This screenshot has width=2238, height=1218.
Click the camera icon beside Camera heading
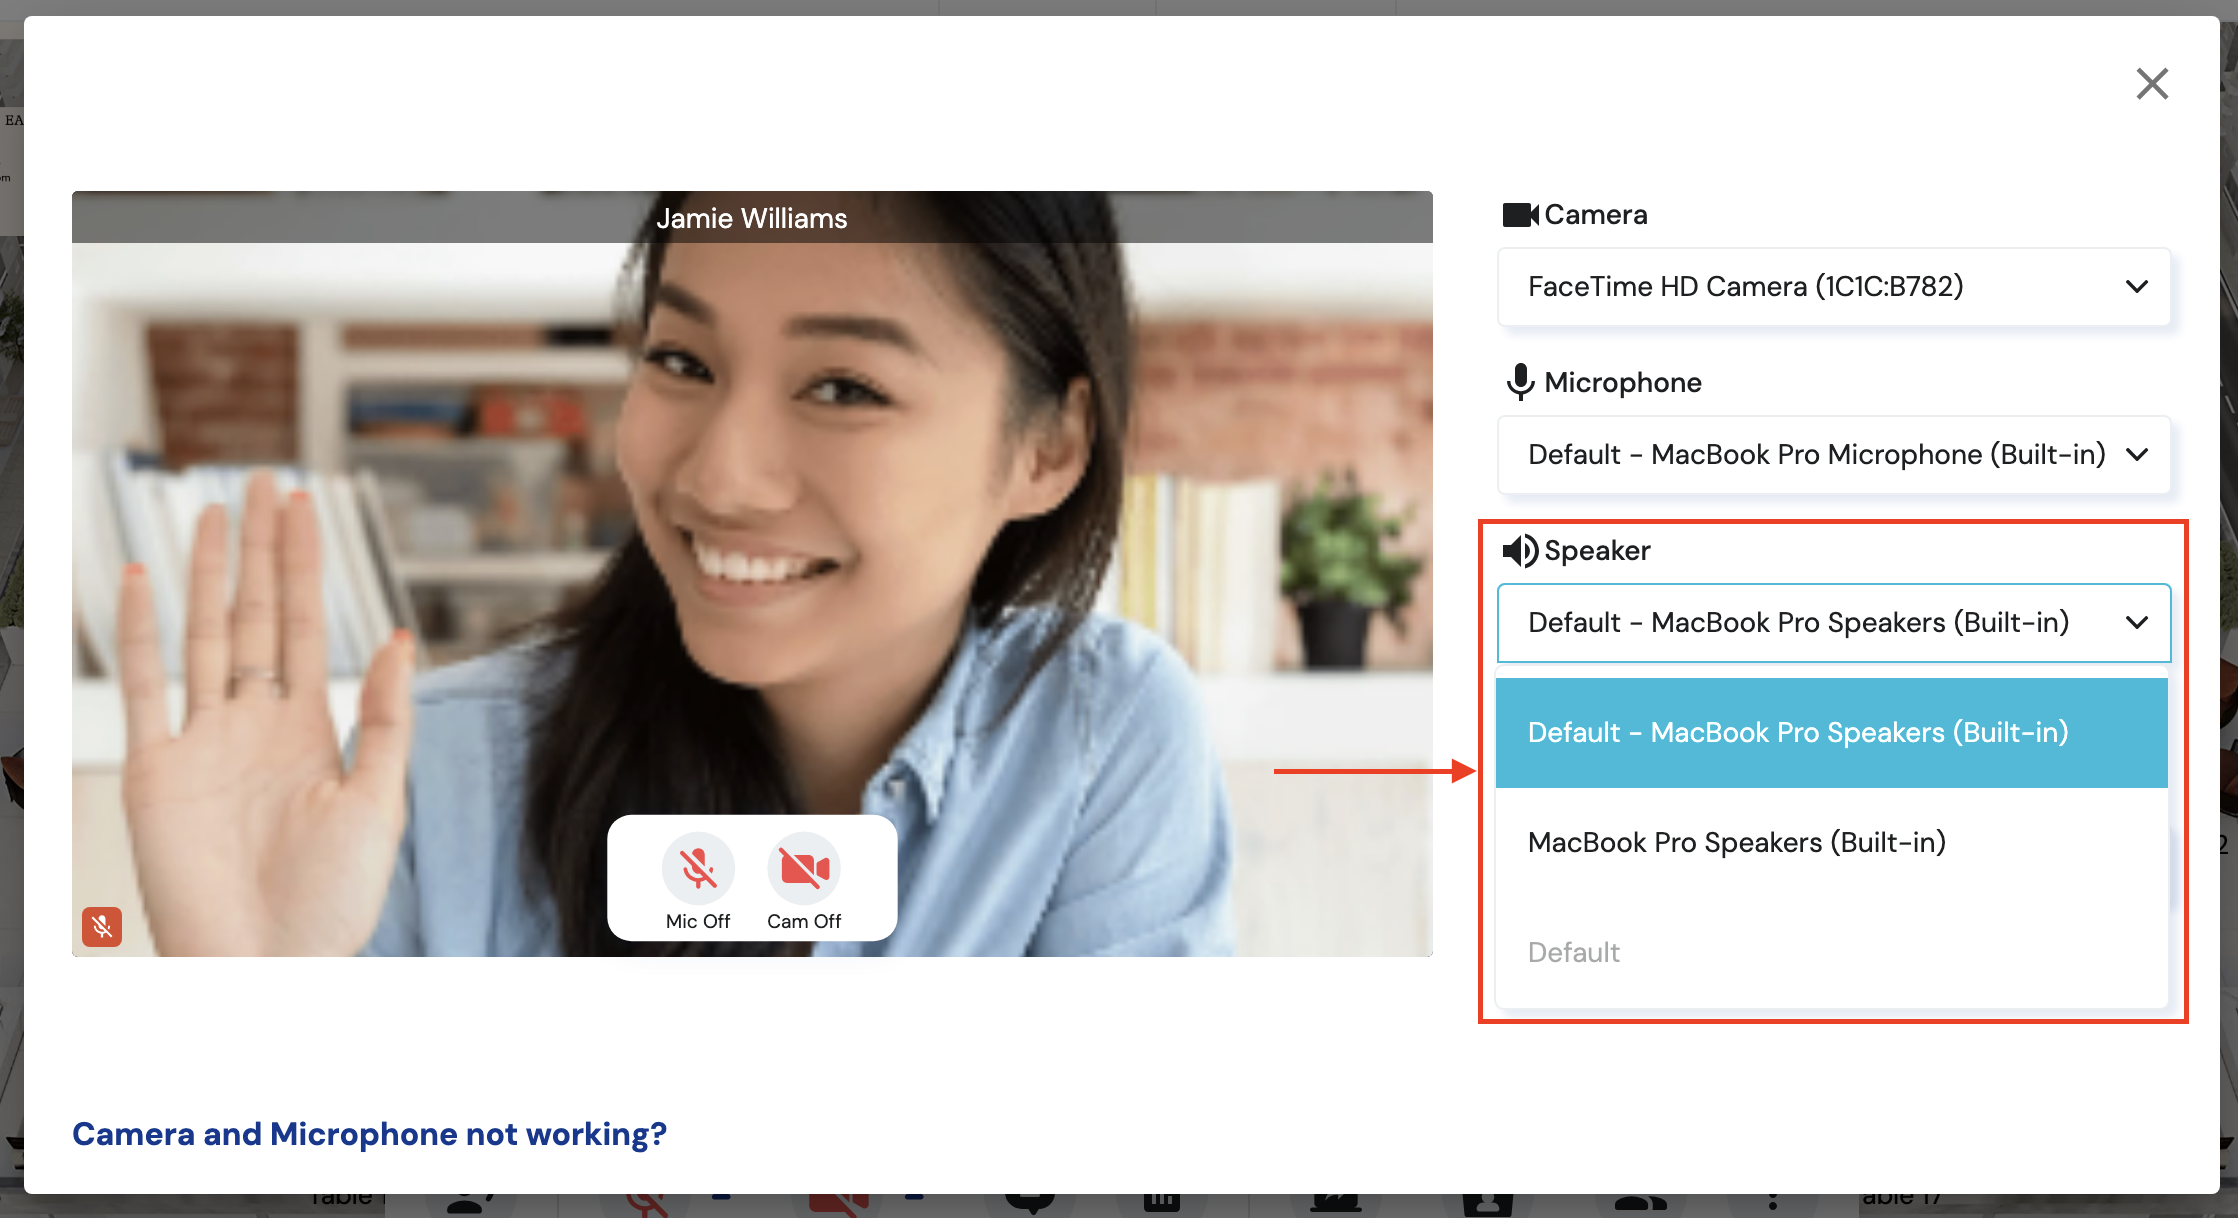click(x=1519, y=215)
